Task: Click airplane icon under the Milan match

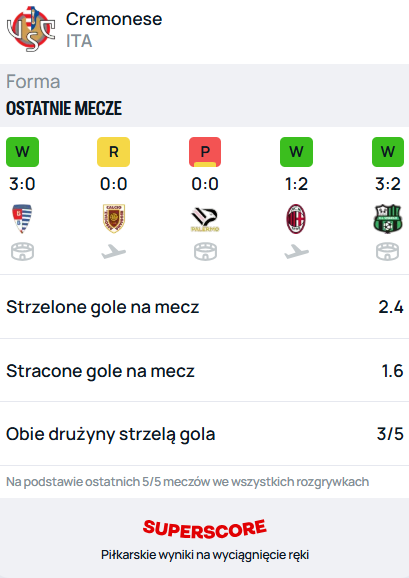Action: tap(296, 252)
